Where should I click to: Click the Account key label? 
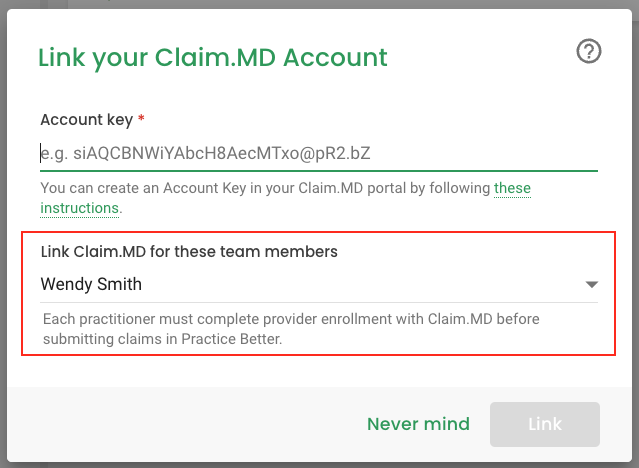[86, 120]
